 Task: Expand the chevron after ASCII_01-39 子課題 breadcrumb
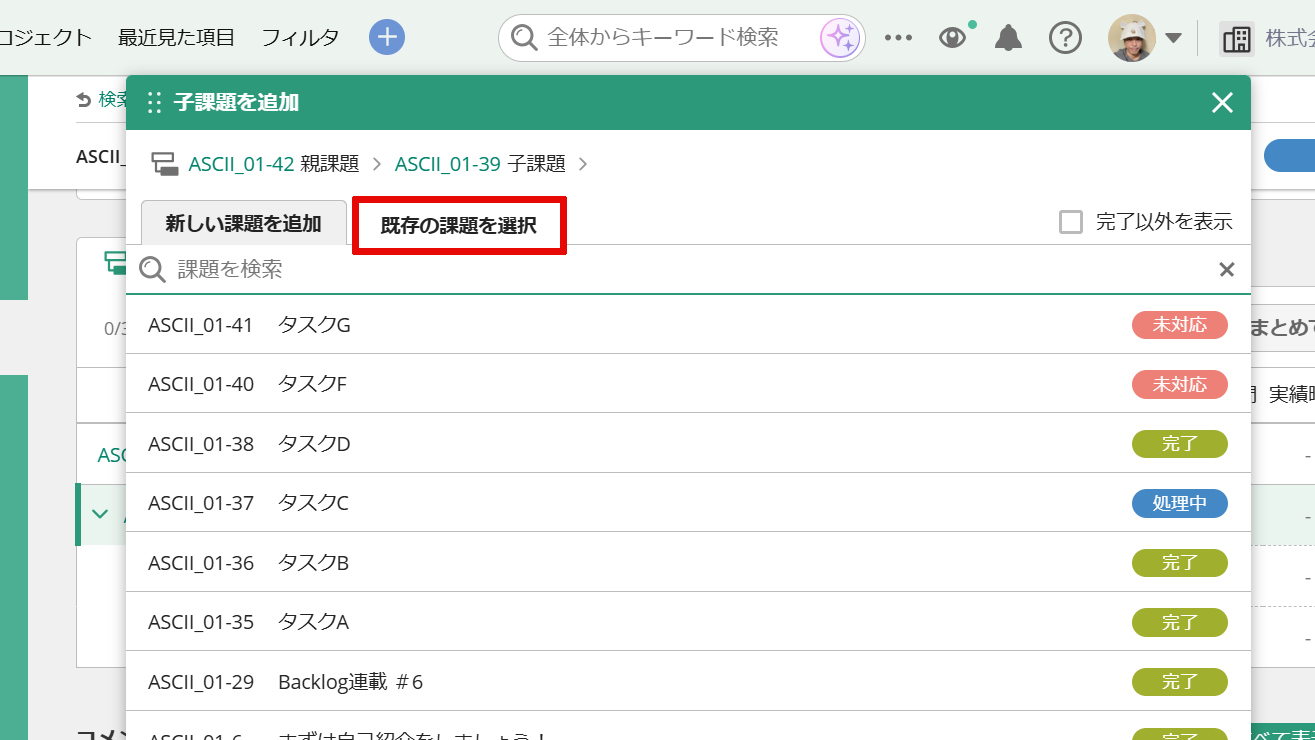[x=583, y=164]
